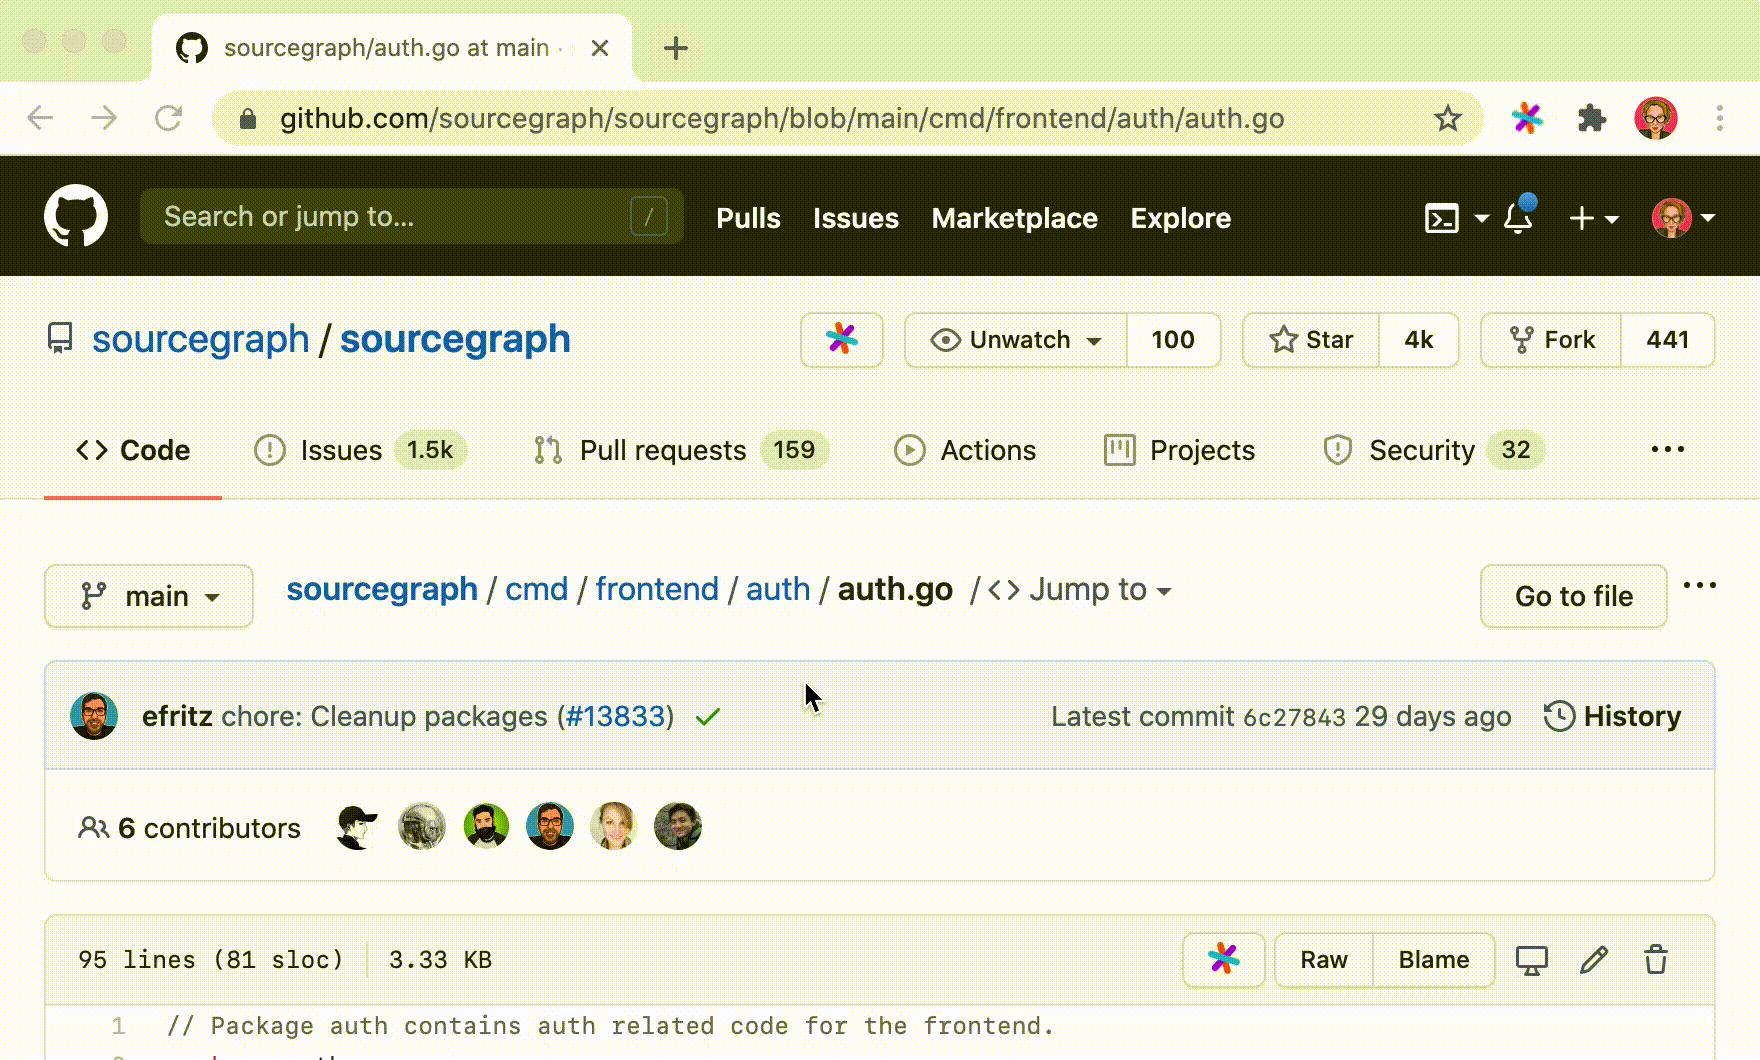Click the Sourcegraph button next to Unwatch
This screenshot has height=1060, width=1760.
tap(842, 340)
